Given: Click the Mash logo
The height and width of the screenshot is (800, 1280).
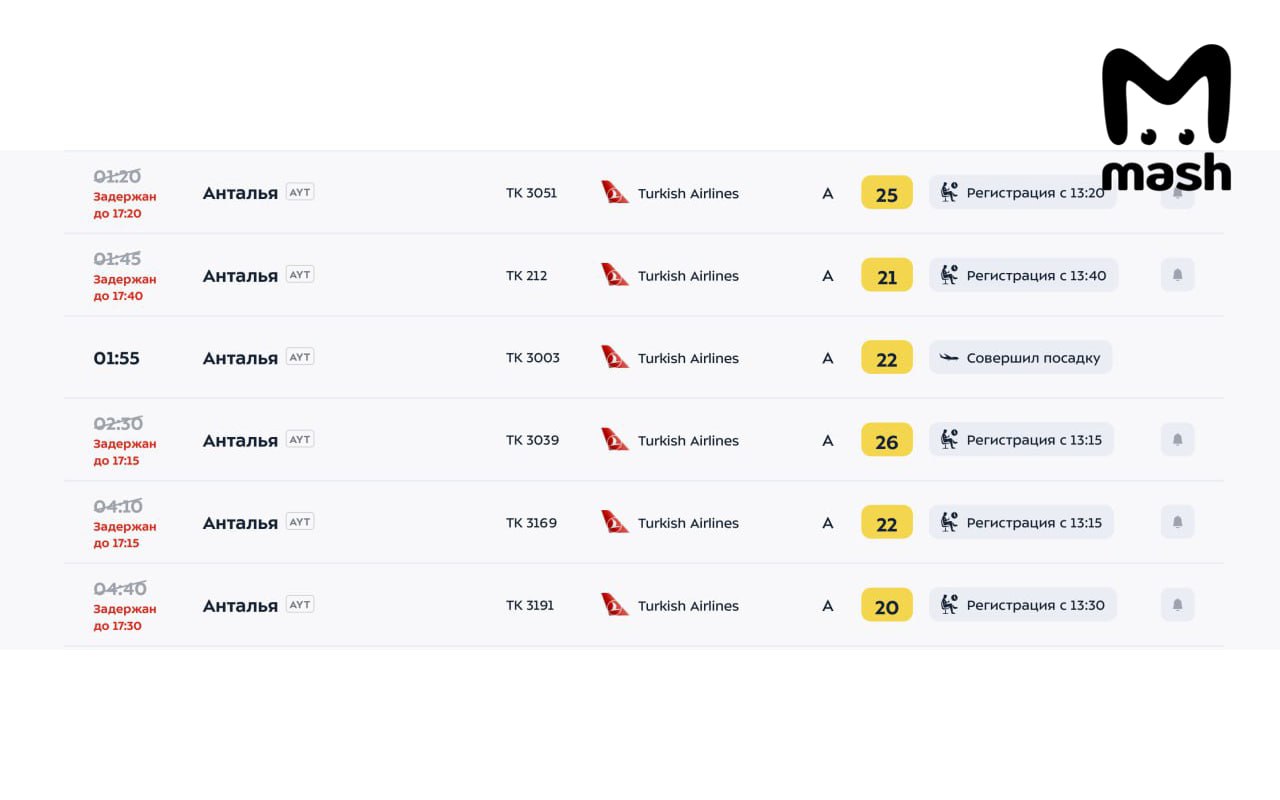Looking at the screenshot, I should click(x=1166, y=118).
